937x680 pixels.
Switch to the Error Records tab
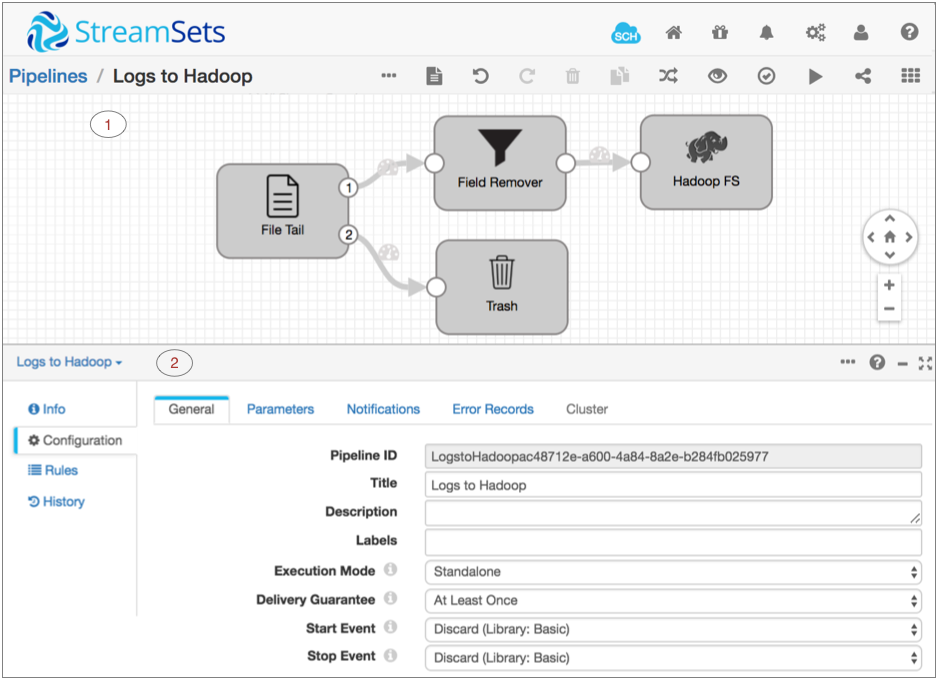(x=493, y=409)
